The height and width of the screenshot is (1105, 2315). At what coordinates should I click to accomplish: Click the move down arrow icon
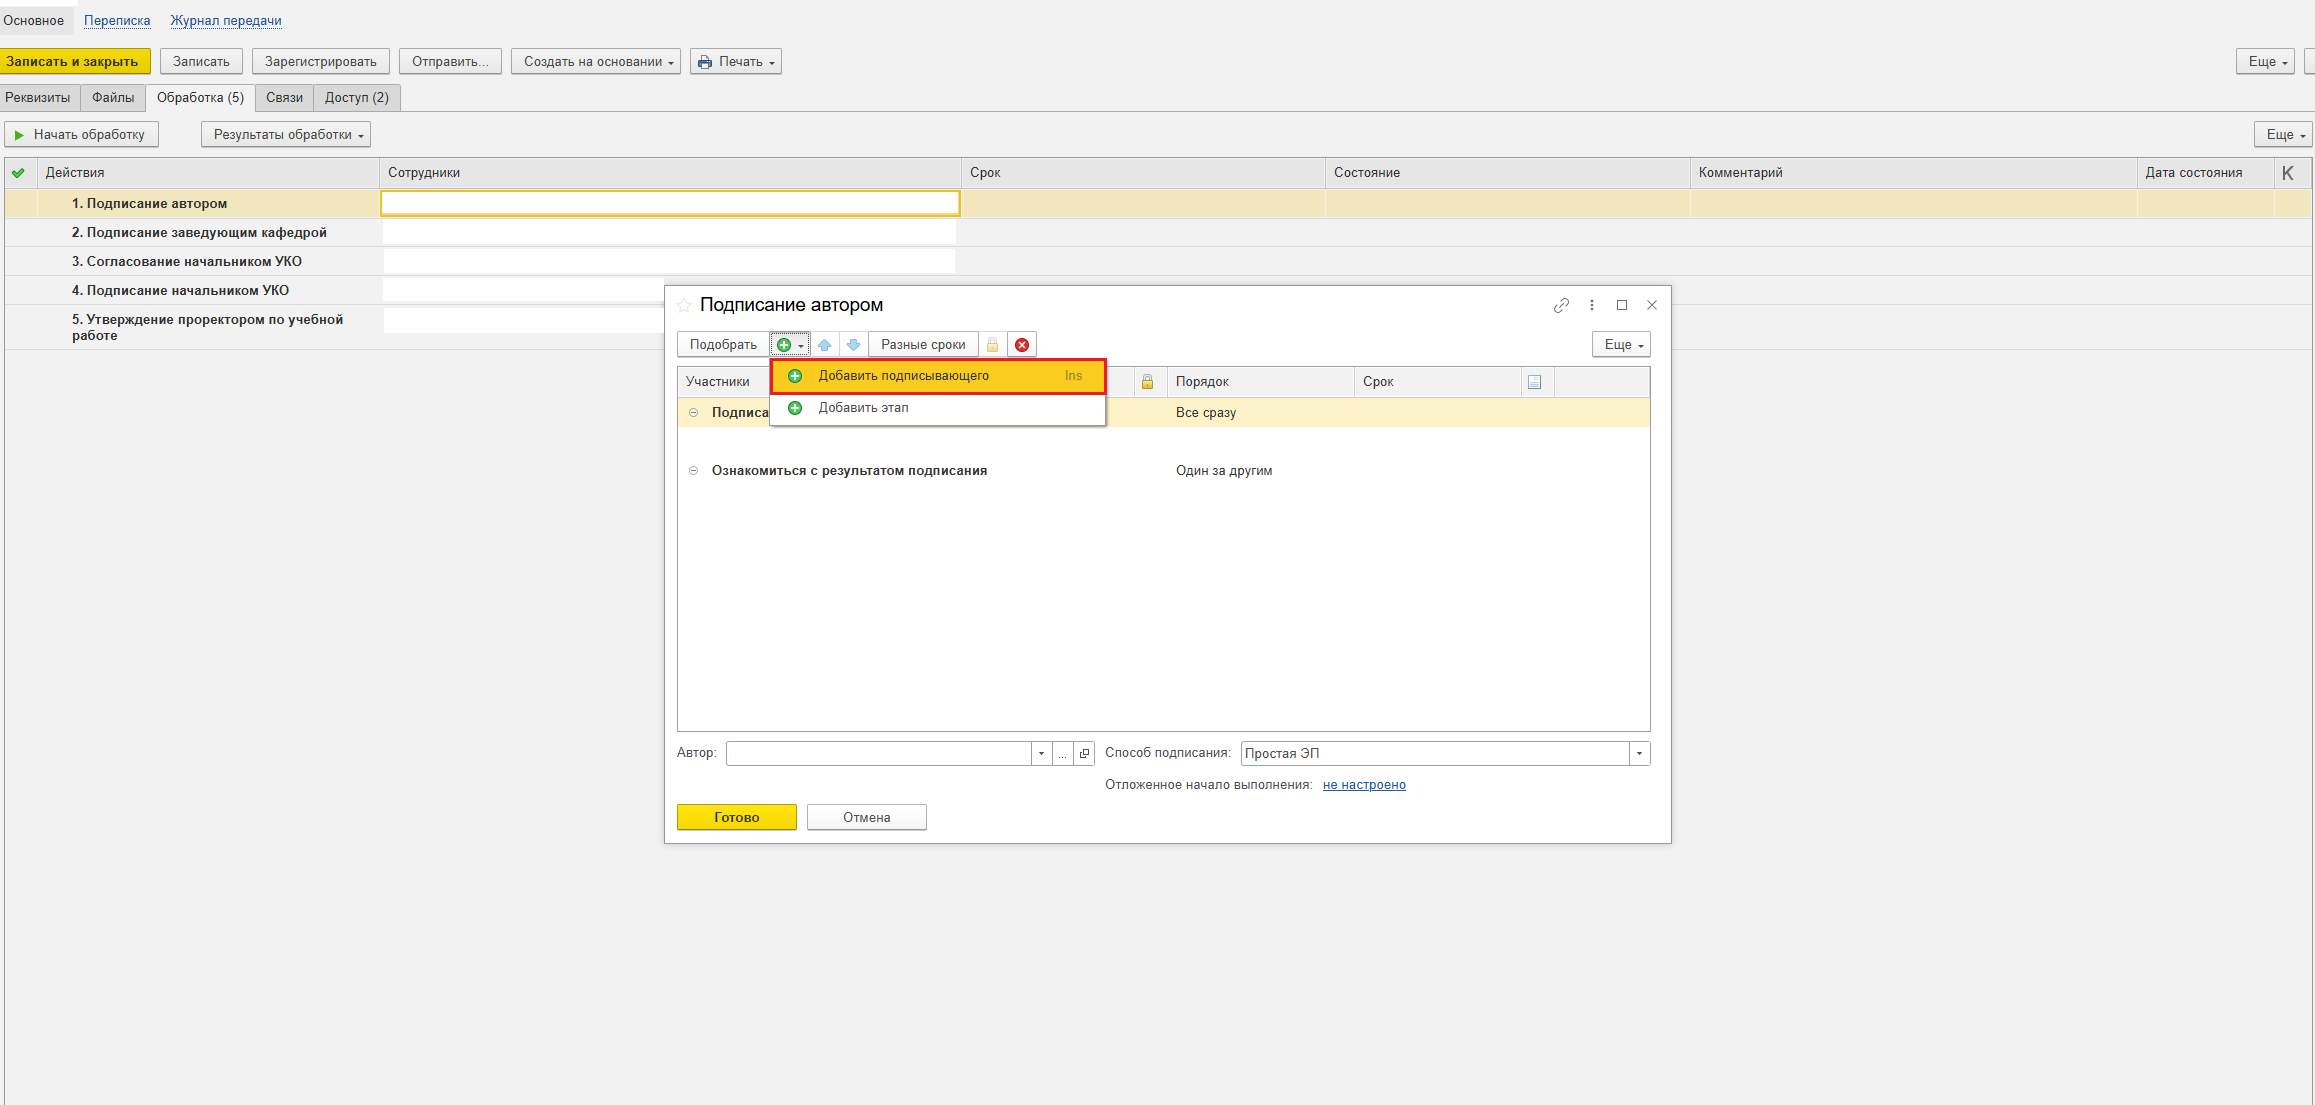[853, 345]
